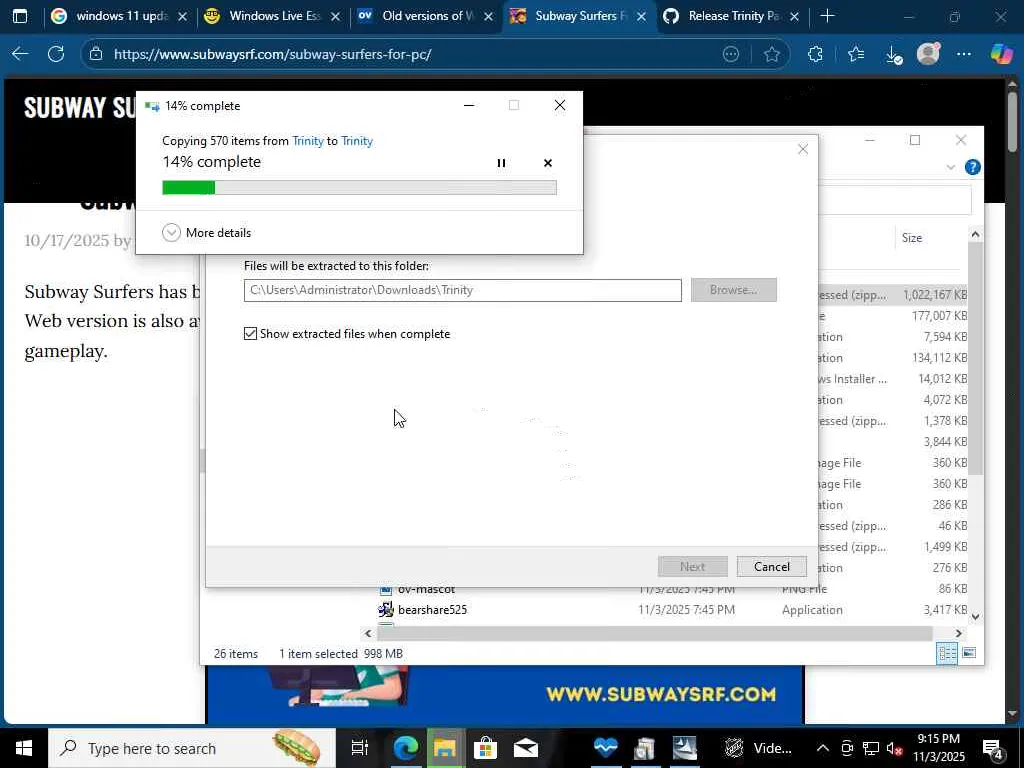Open a new browser tab
This screenshot has height=768, width=1024.
click(827, 16)
